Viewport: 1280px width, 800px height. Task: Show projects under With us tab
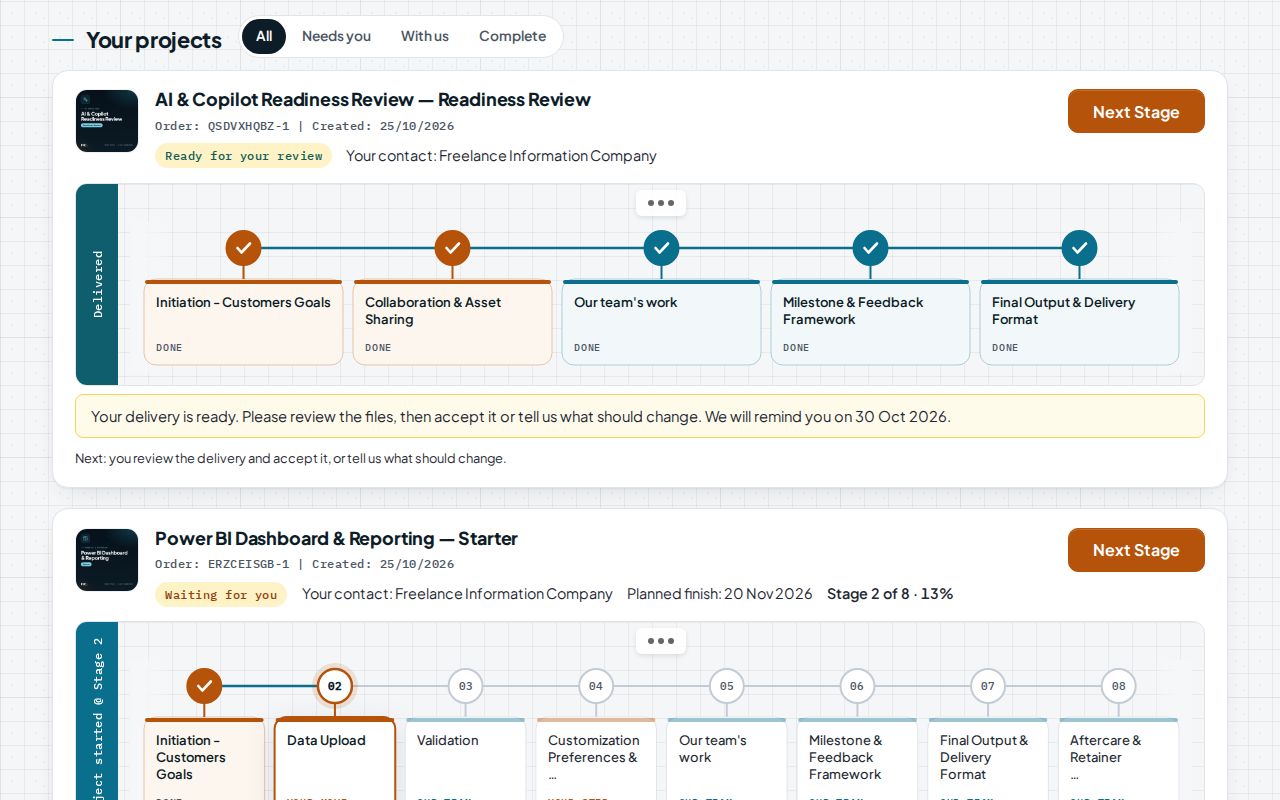(425, 36)
